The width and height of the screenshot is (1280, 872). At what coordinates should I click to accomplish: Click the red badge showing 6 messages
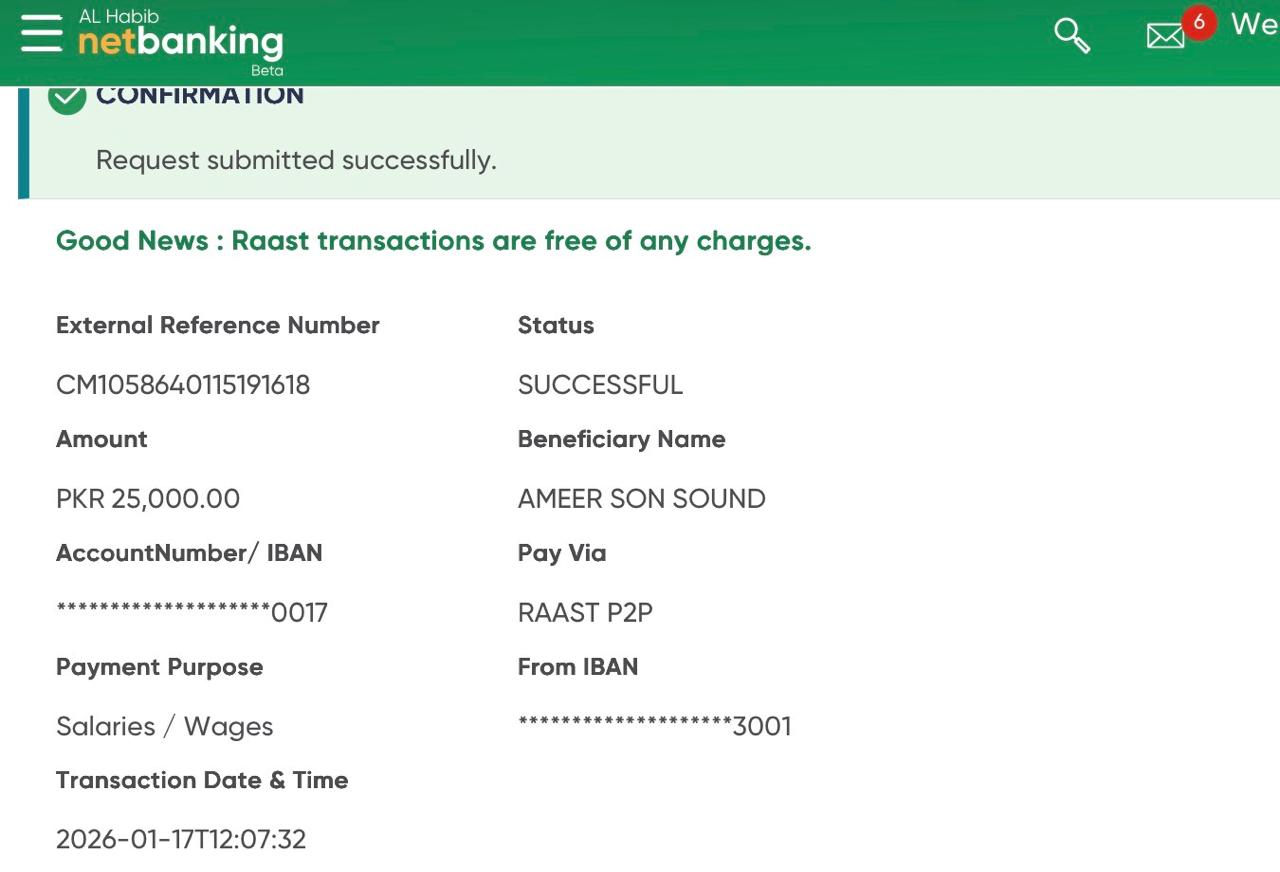click(1198, 22)
